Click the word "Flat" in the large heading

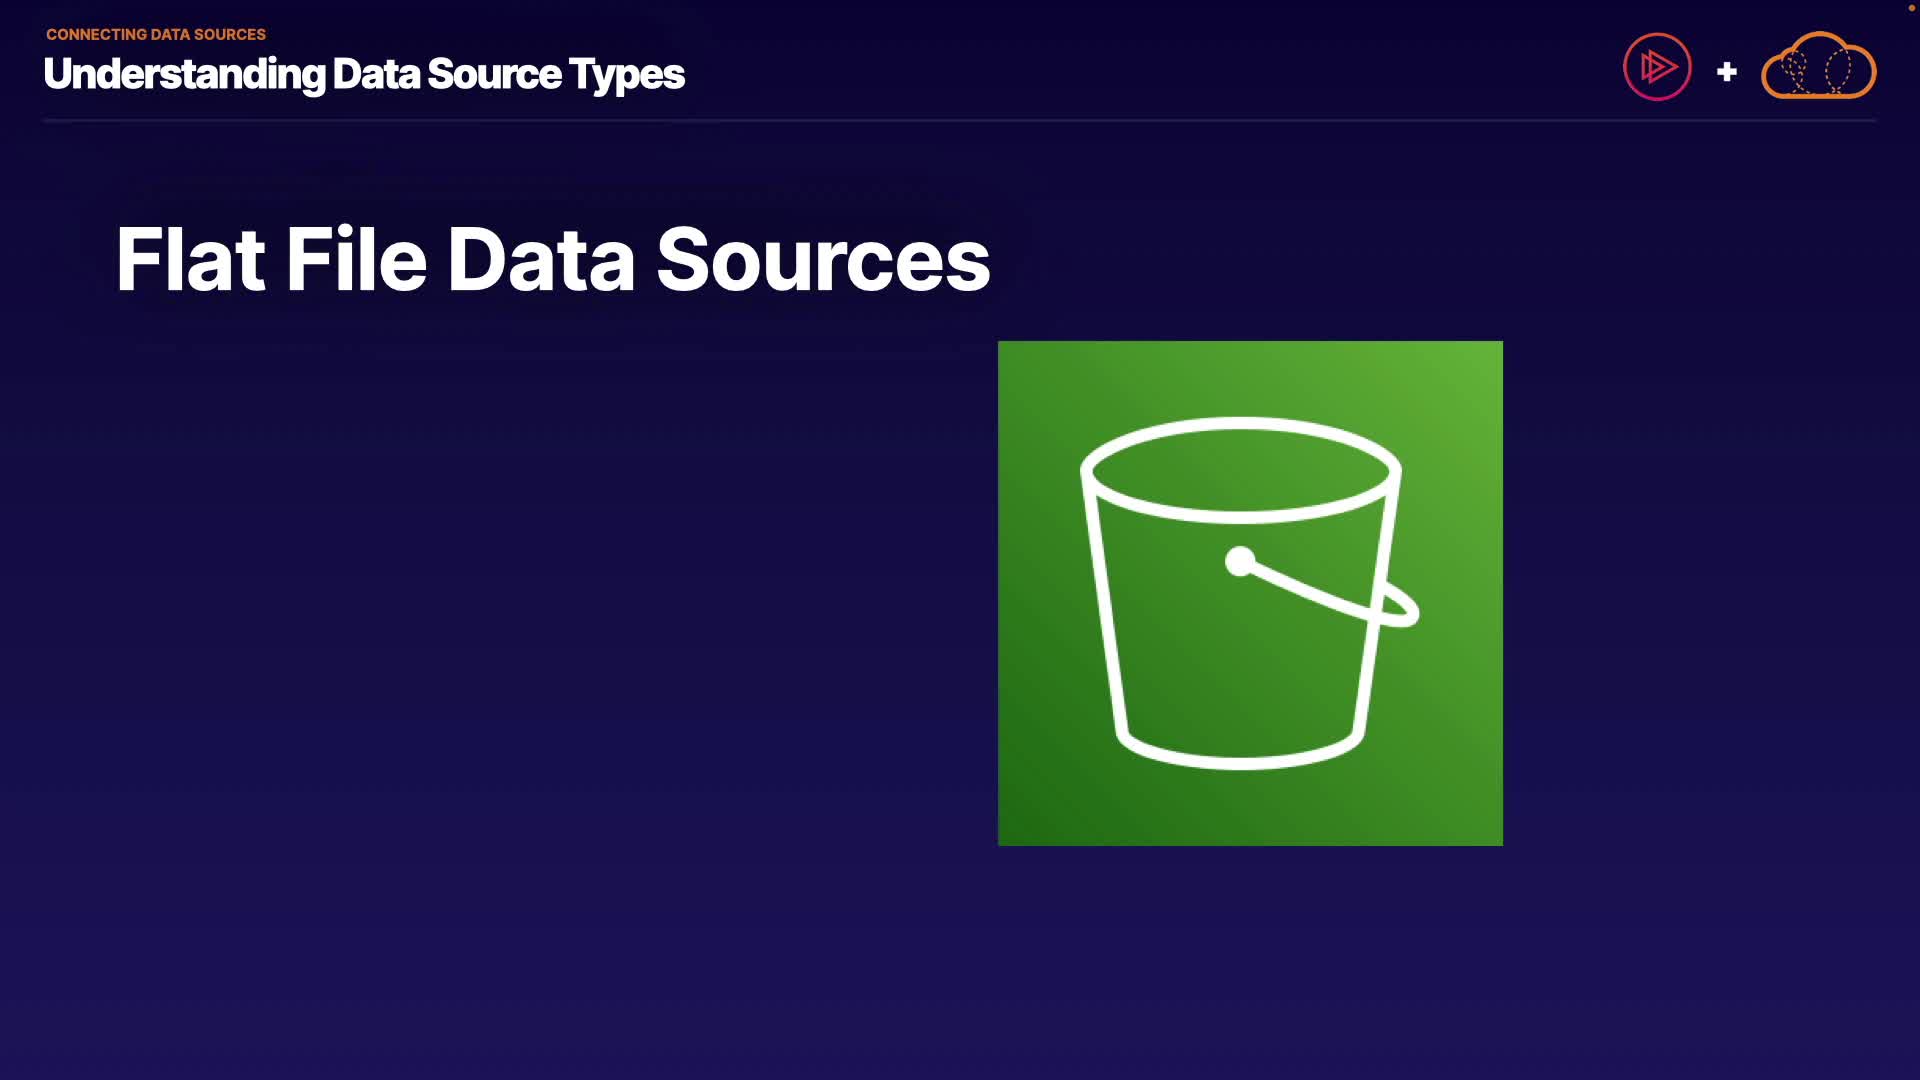pos(190,260)
